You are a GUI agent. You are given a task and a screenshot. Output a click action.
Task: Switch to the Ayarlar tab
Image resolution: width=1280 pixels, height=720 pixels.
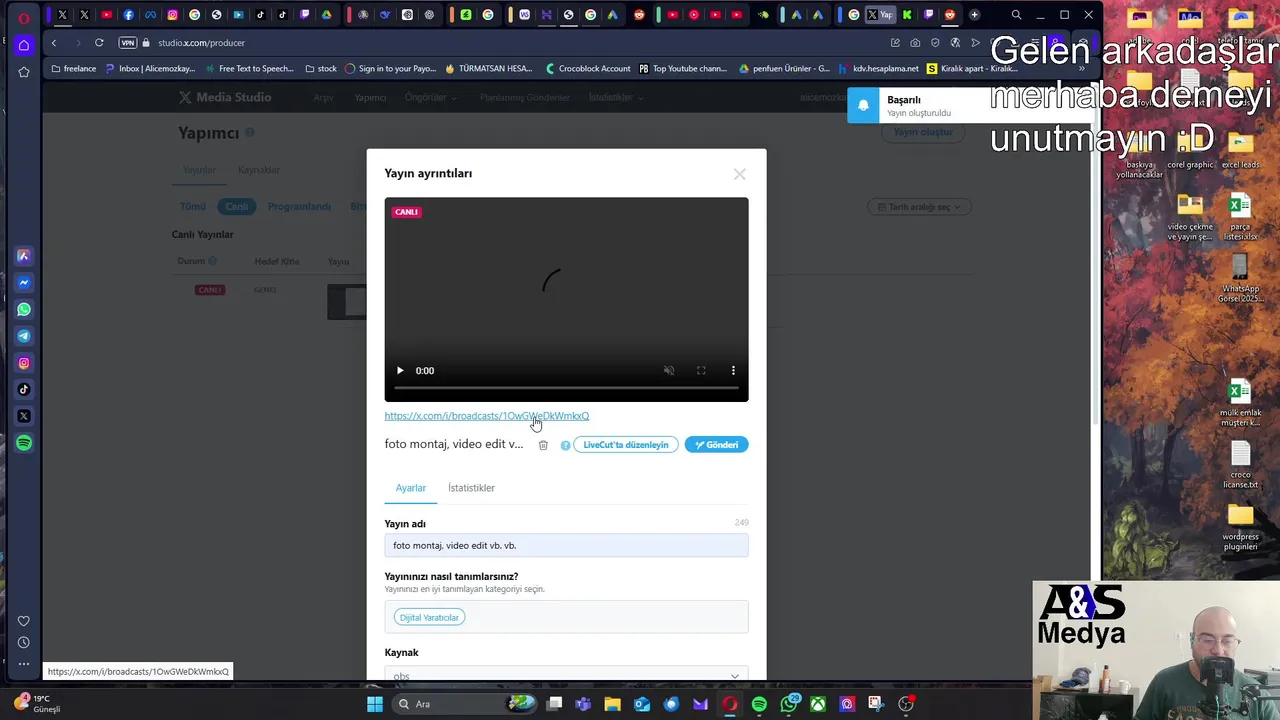tap(411, 488)
